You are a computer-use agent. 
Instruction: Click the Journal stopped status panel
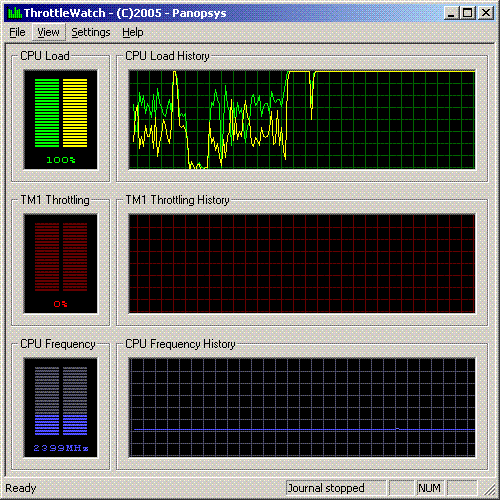336,488
